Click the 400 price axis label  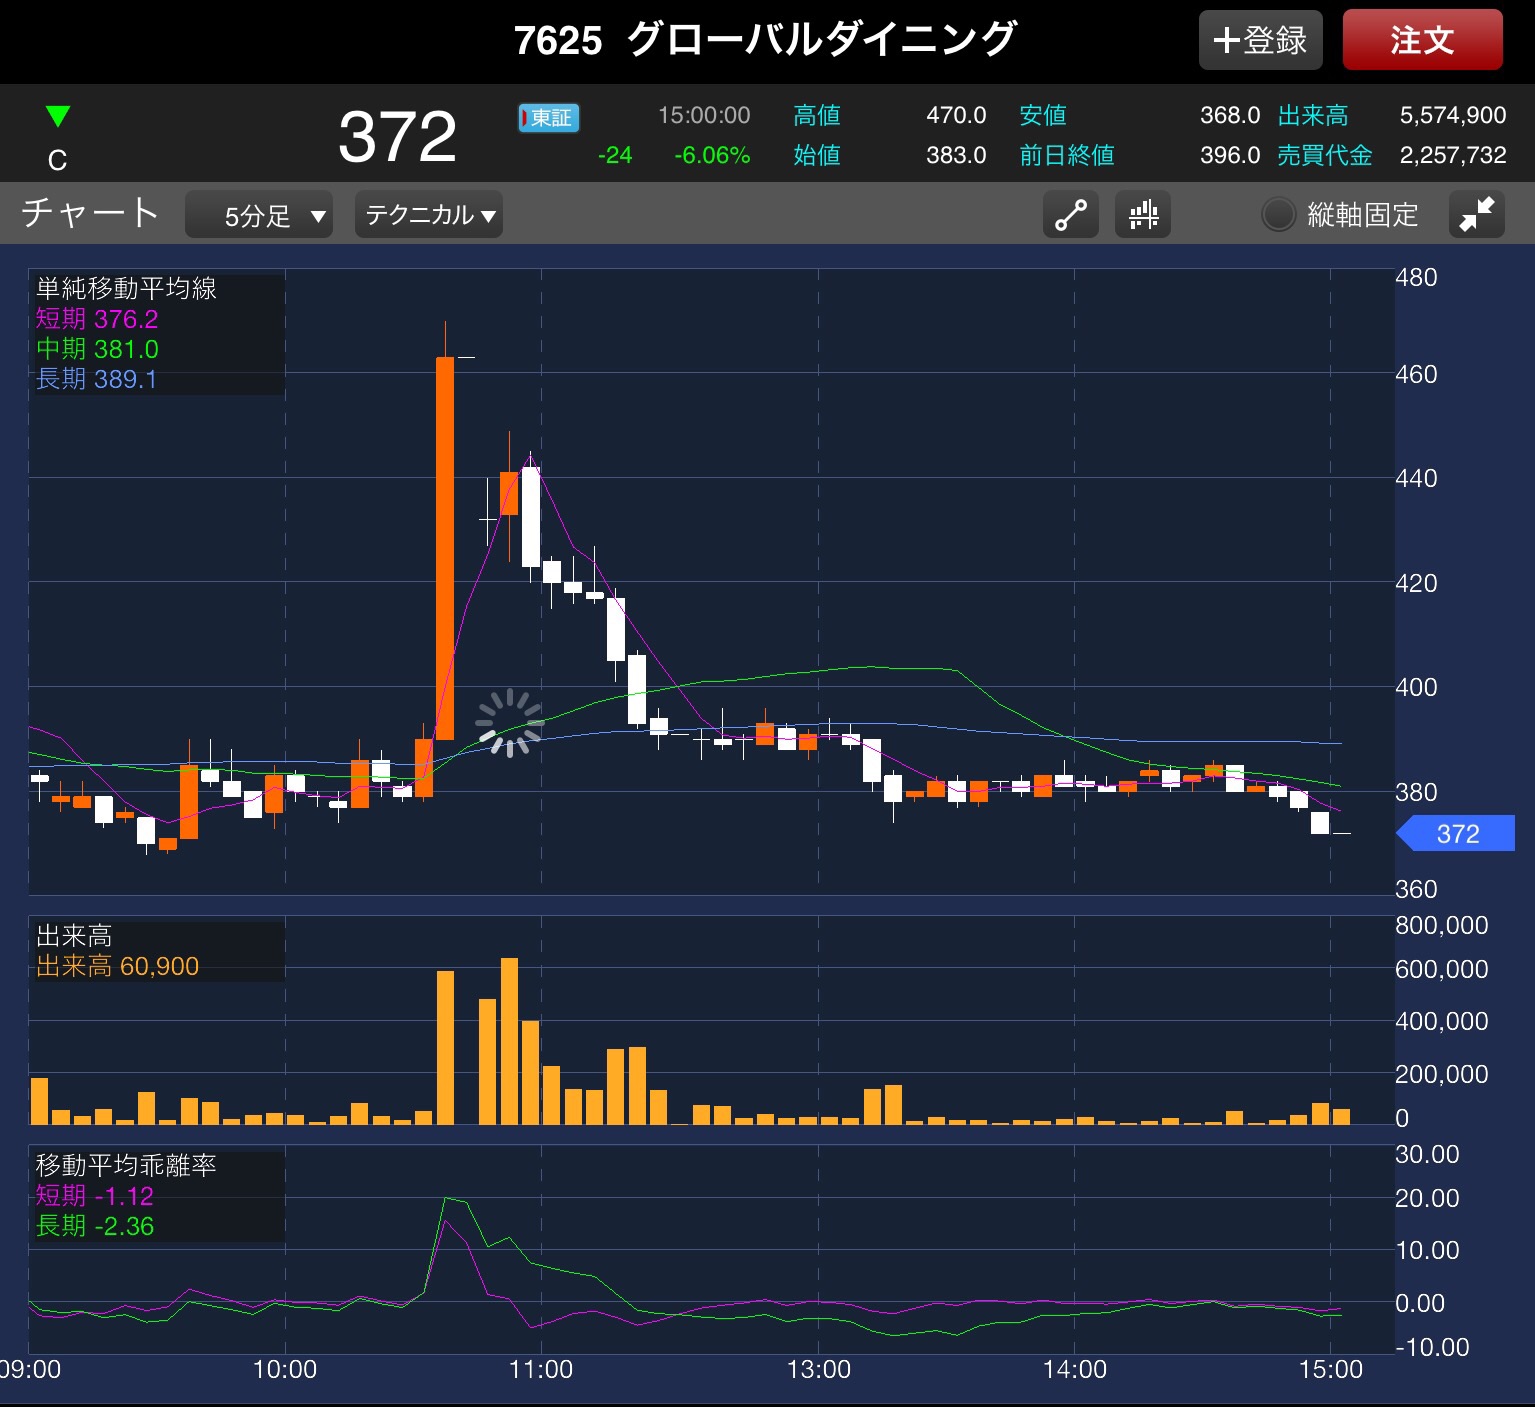pyautogui.click(x=1416, y=687)
